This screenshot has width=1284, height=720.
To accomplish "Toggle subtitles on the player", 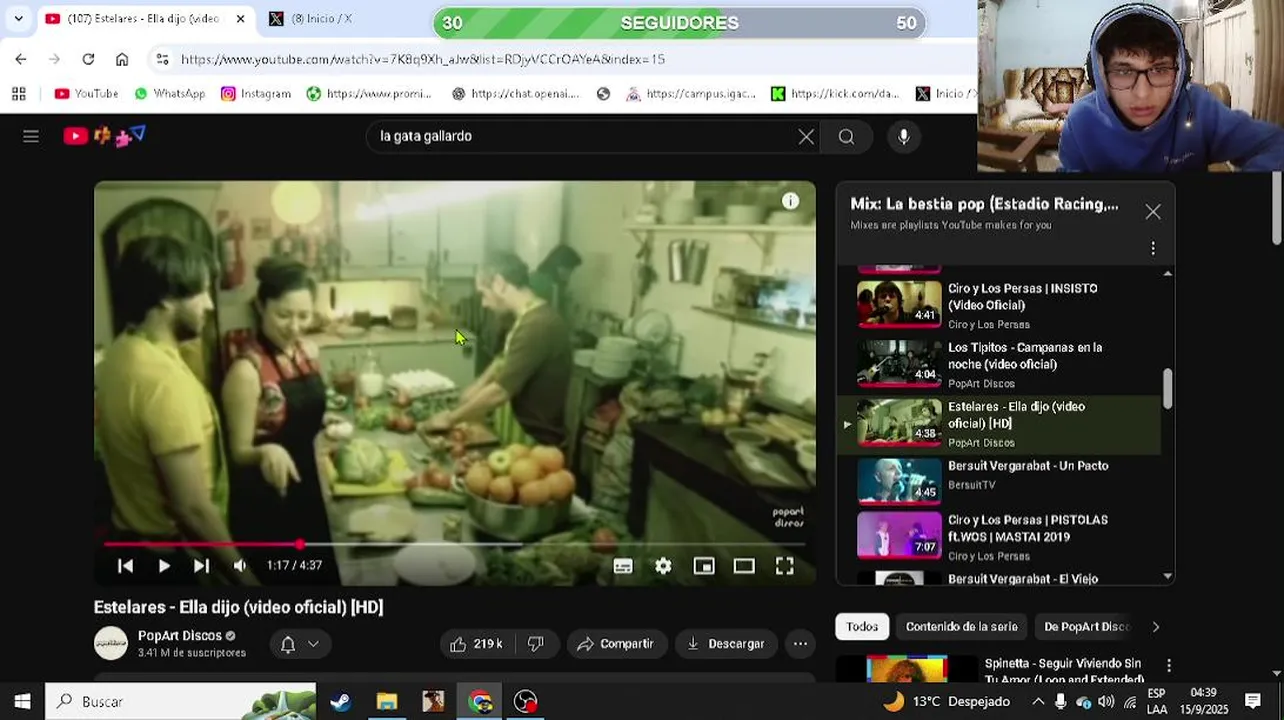I will pos(623,566).
